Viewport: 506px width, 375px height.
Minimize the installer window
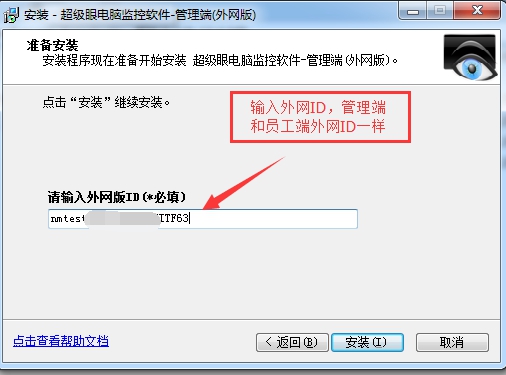pyautogui.click(x=413, y=12)
